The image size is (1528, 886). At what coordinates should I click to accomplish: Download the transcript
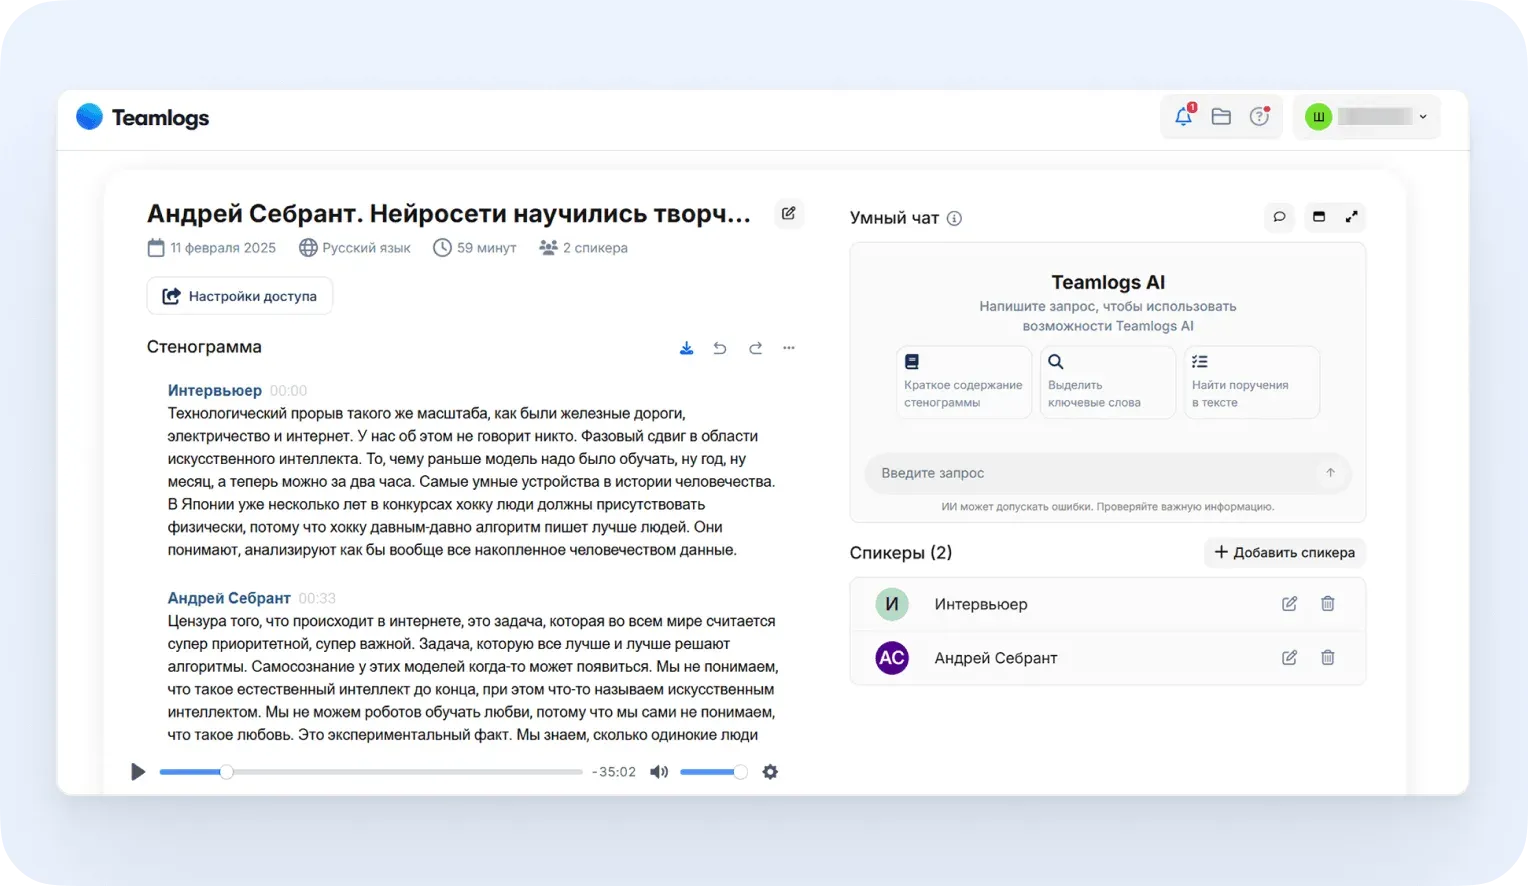pyautogui.click(x=686, y=348)
